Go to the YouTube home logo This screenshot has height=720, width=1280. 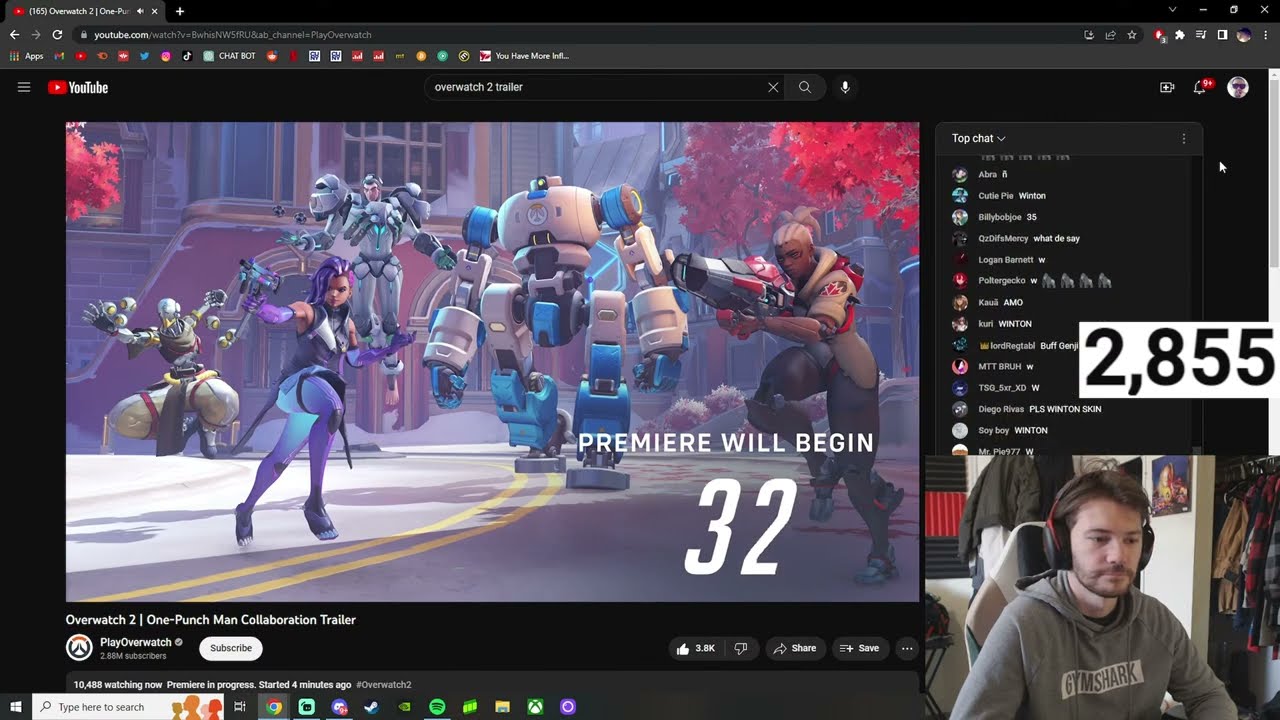click(78, 87)
